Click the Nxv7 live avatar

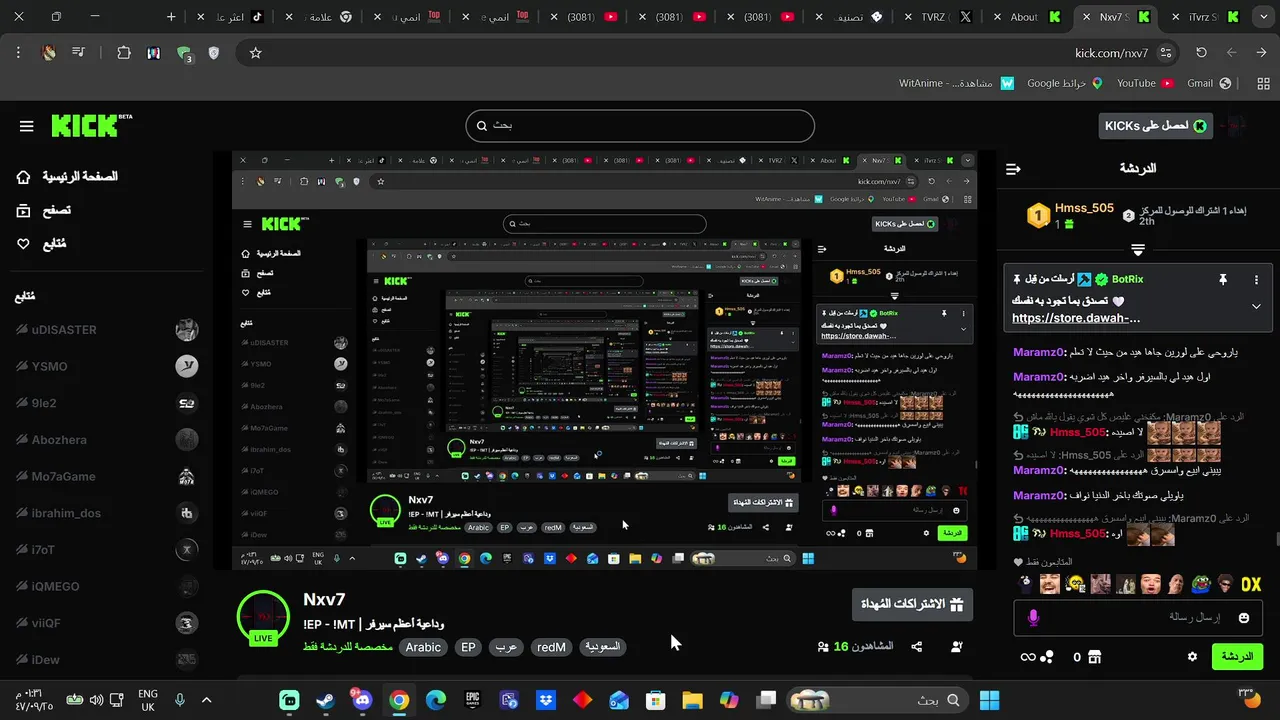click(x=263, y=617)
